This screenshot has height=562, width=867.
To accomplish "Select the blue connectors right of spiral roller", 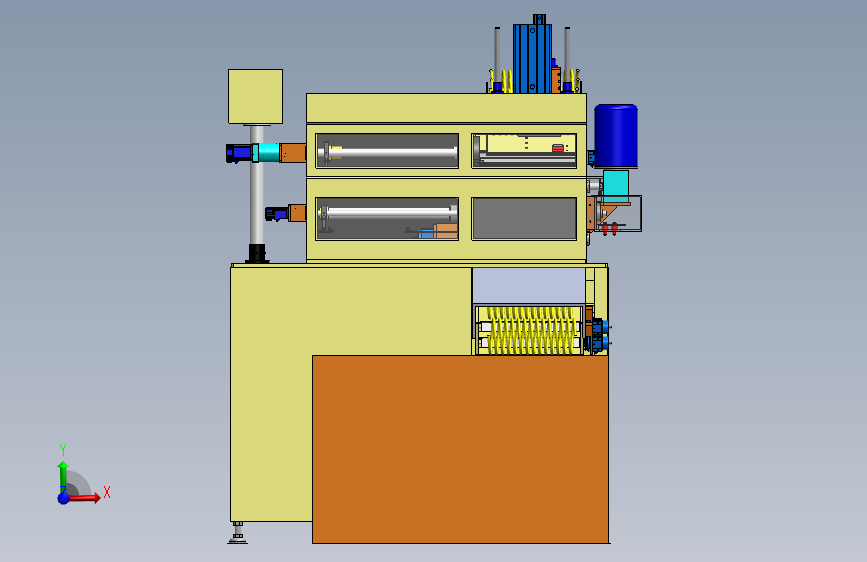I will click(602, 335).
